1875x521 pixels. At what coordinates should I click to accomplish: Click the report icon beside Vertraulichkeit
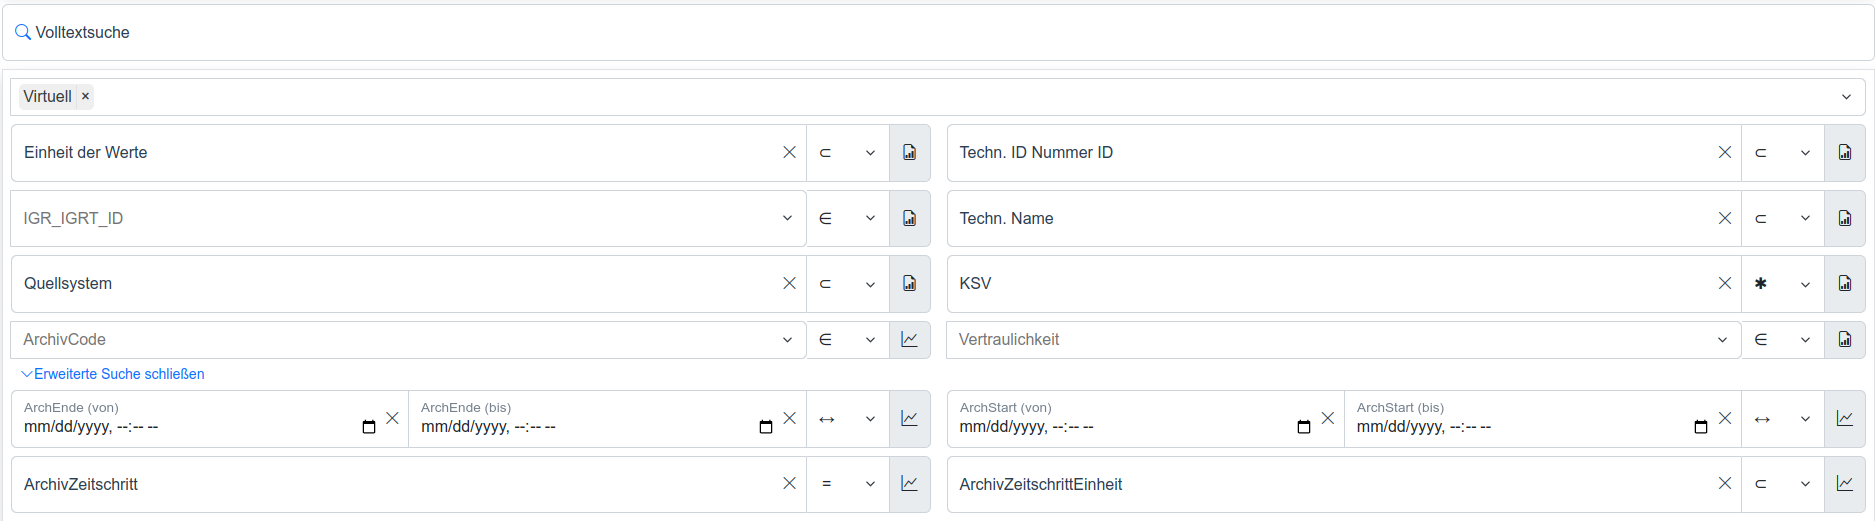[1844, 340]
